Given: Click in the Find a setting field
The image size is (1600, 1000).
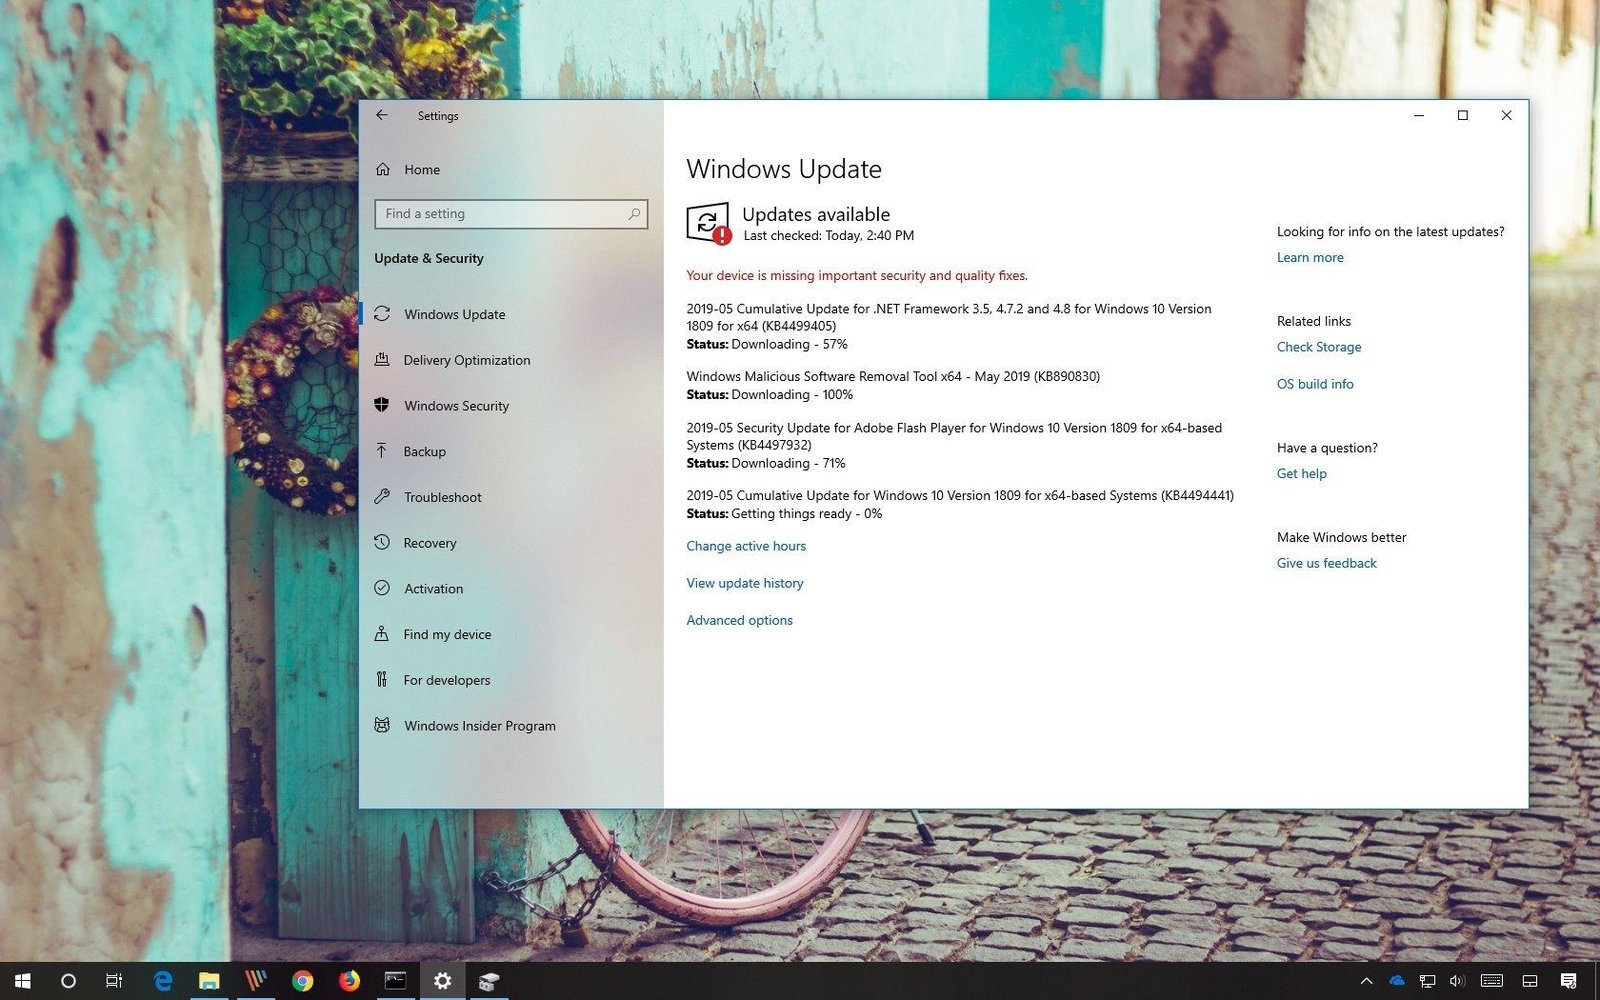Looking at the screenshot, I should 500,214.
